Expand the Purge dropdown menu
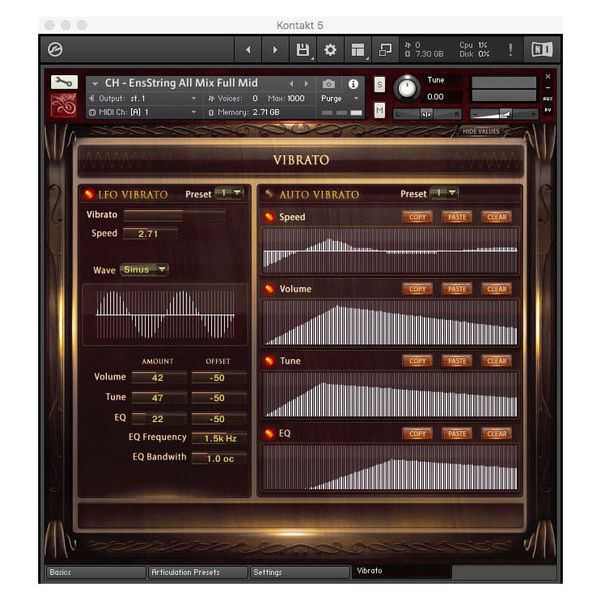 tap(336, 98)
